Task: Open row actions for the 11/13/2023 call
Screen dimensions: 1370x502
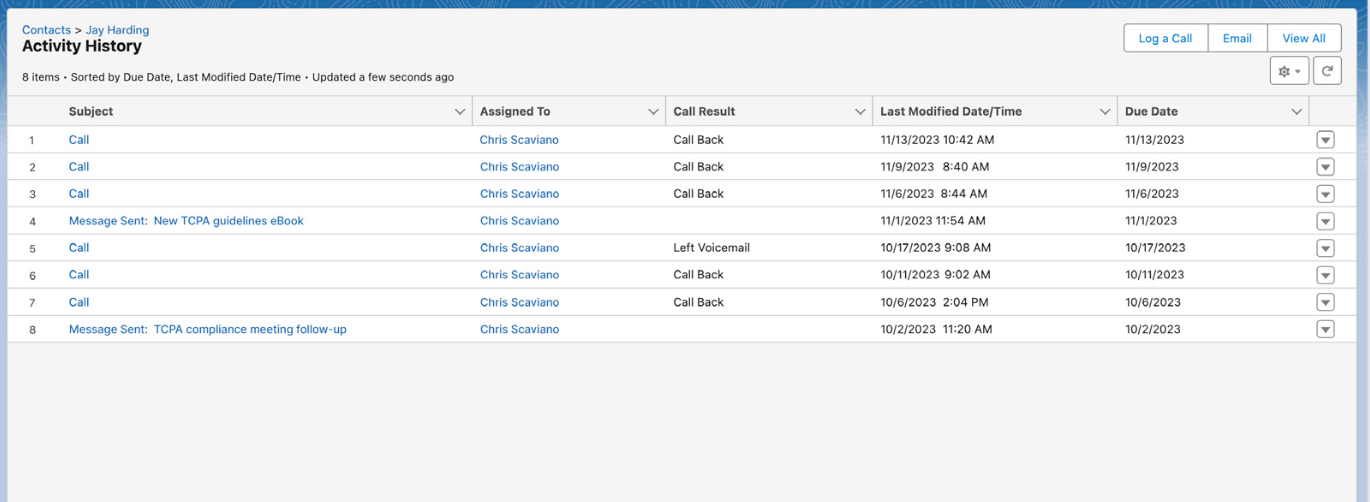Action: coord(1325,140)
